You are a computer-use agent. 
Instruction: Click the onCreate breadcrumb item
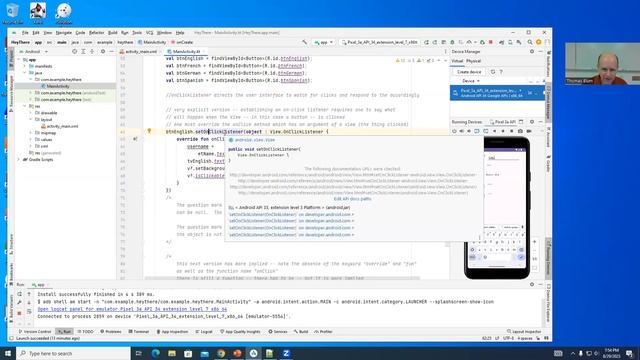[x=182, y=42]
